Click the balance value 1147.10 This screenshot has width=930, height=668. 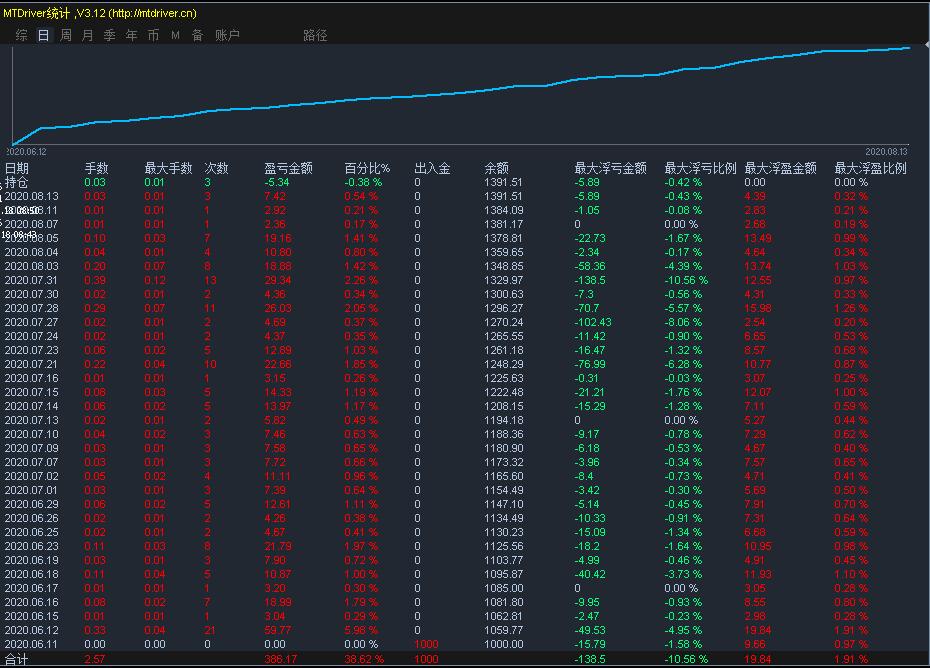pos(504,504)
